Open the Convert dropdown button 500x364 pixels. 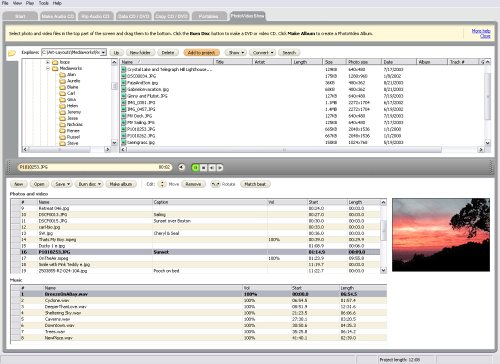[262, 52]
